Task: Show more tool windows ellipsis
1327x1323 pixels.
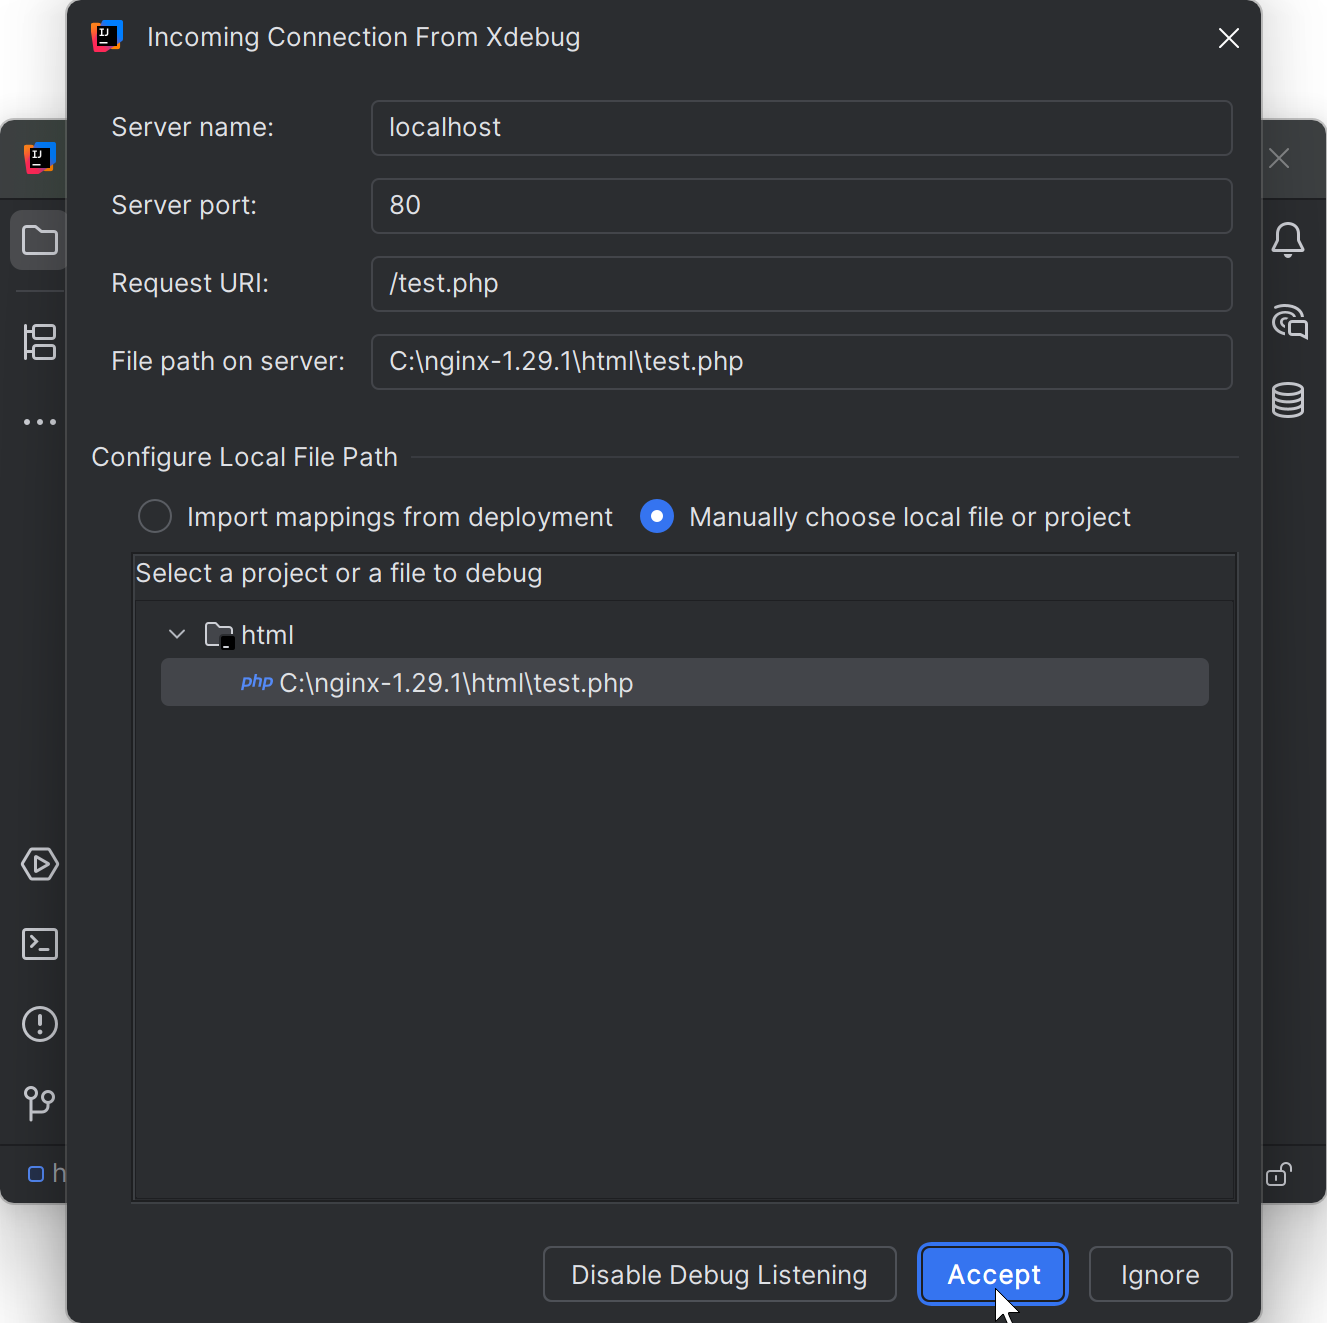Action: pyautogui.click(x=40, y=422)
